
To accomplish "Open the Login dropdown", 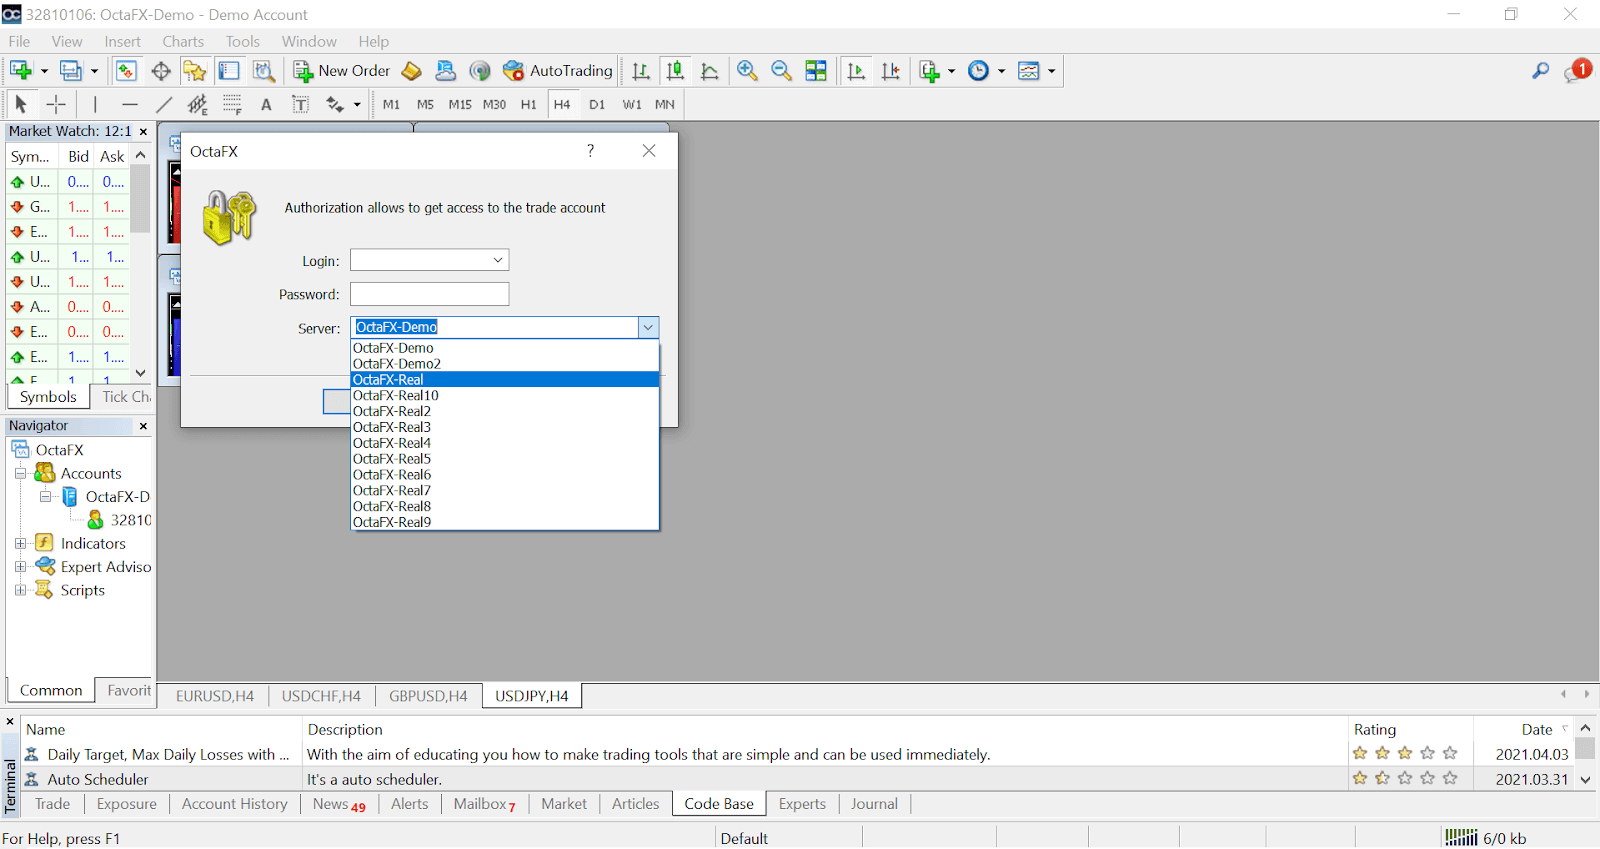I will [x=498, y=260].
